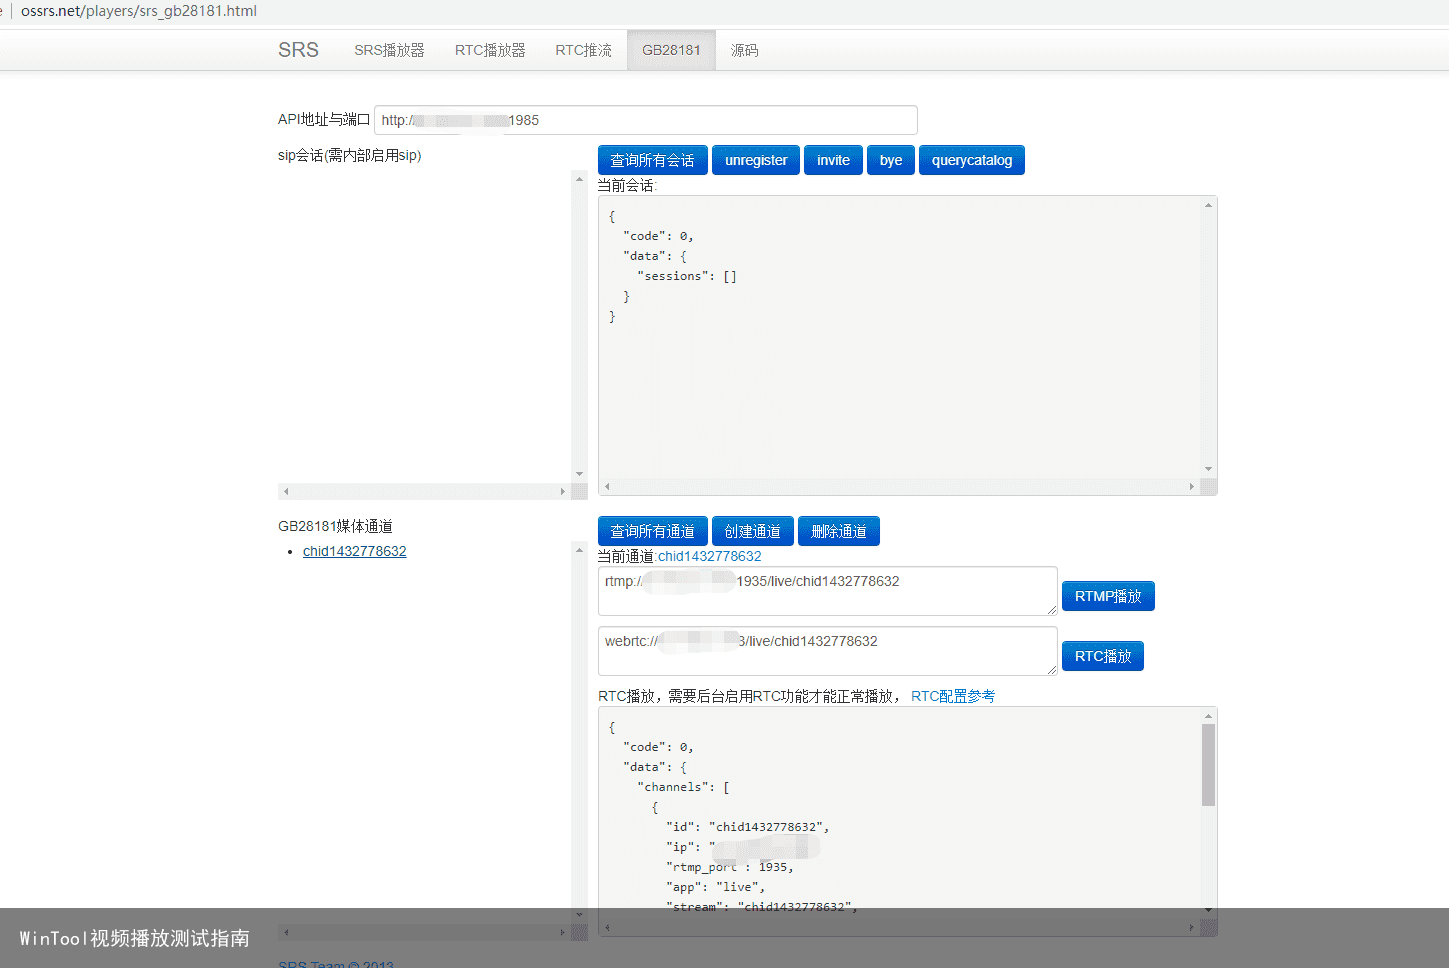Click RTMP播放 button
Image resolution: width=1449 pixels, height=968 pixels.
click(1108, 596)
